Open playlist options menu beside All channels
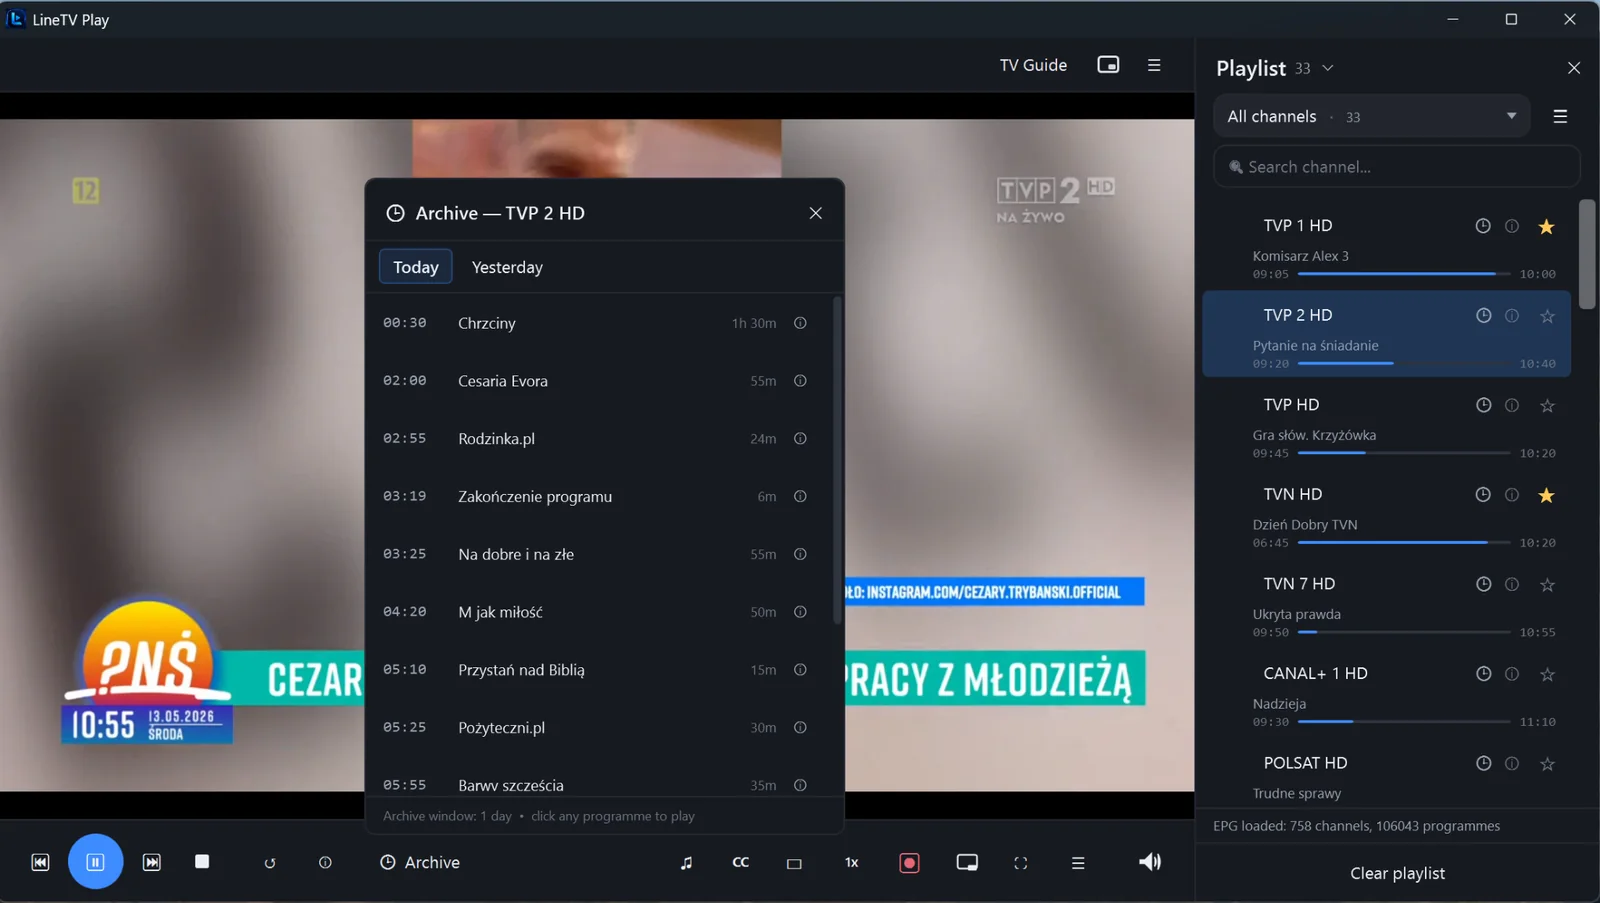1600x903 pixels. (x=1560, y=117)
